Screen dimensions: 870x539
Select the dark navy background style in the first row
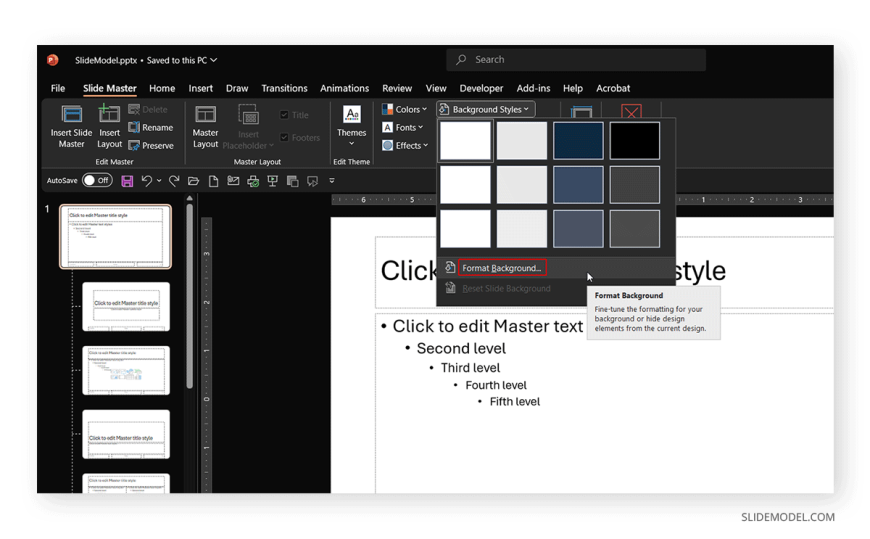pyautogui.click(x=578, y=140)
